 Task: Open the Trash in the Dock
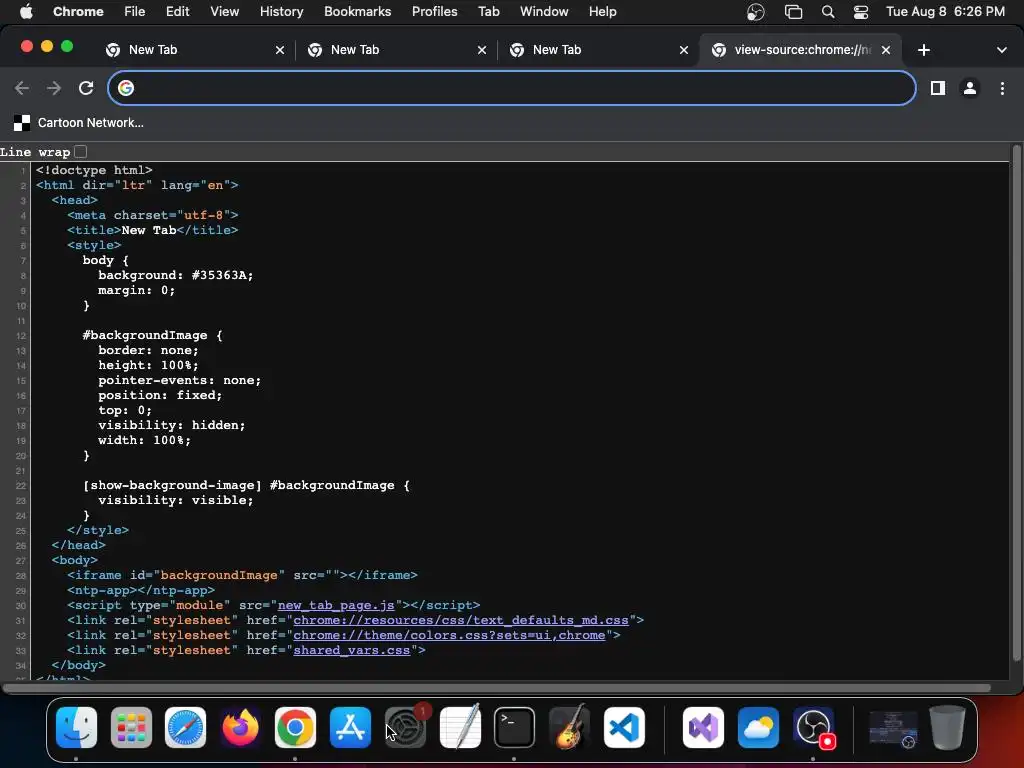tap(947, 728)
